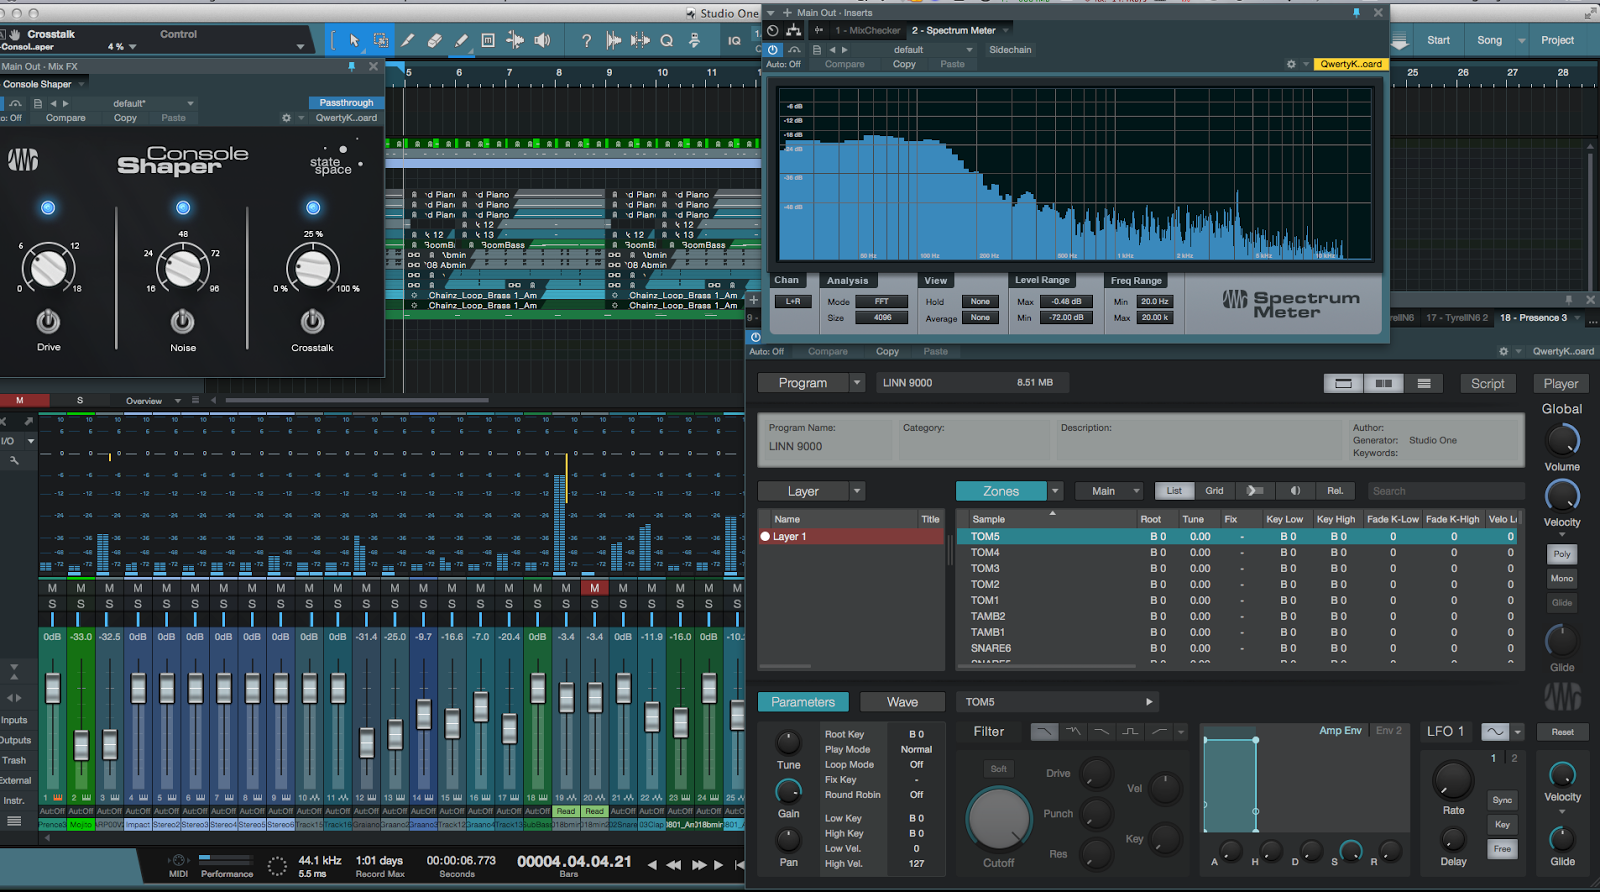1600x892 pixels.
Task: Open the Zones dropdown arrow
Action: (1055, 491)
